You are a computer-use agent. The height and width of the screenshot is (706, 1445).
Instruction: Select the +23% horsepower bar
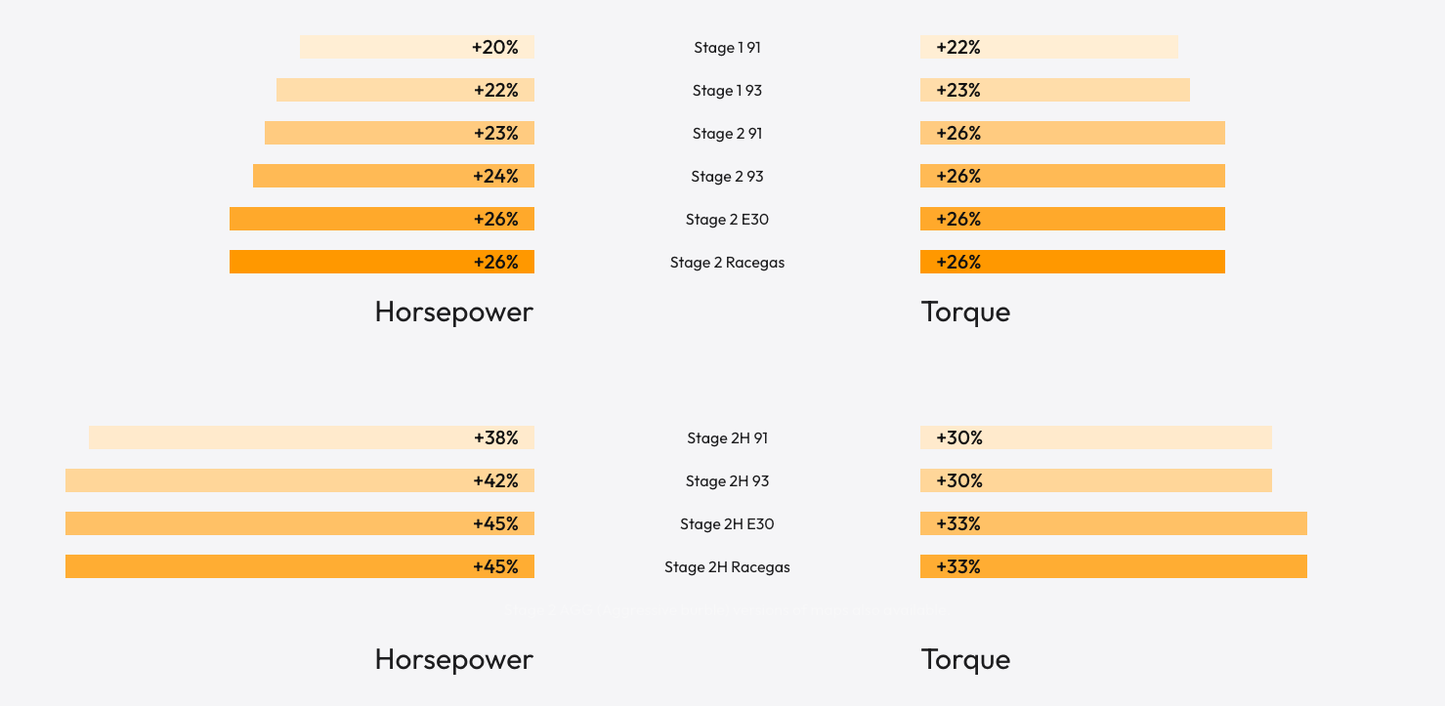[399, 133]
